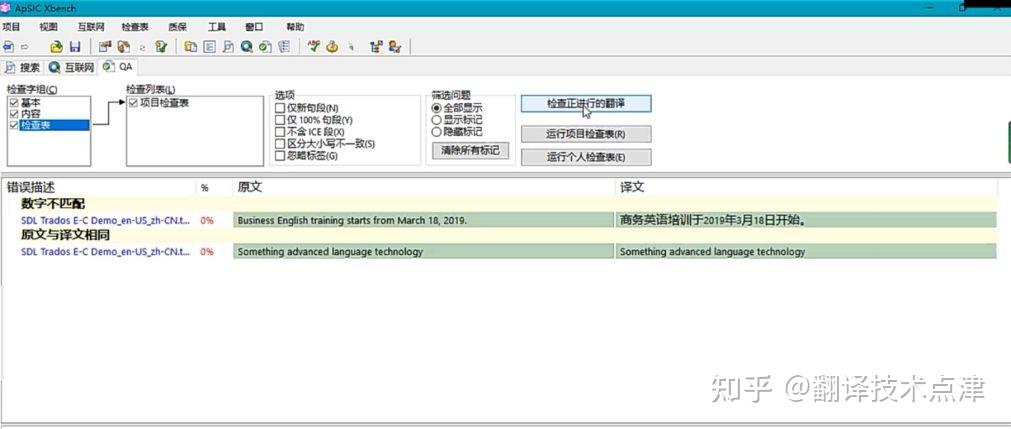Switch to the 搜索 tab

coord(23,67)
